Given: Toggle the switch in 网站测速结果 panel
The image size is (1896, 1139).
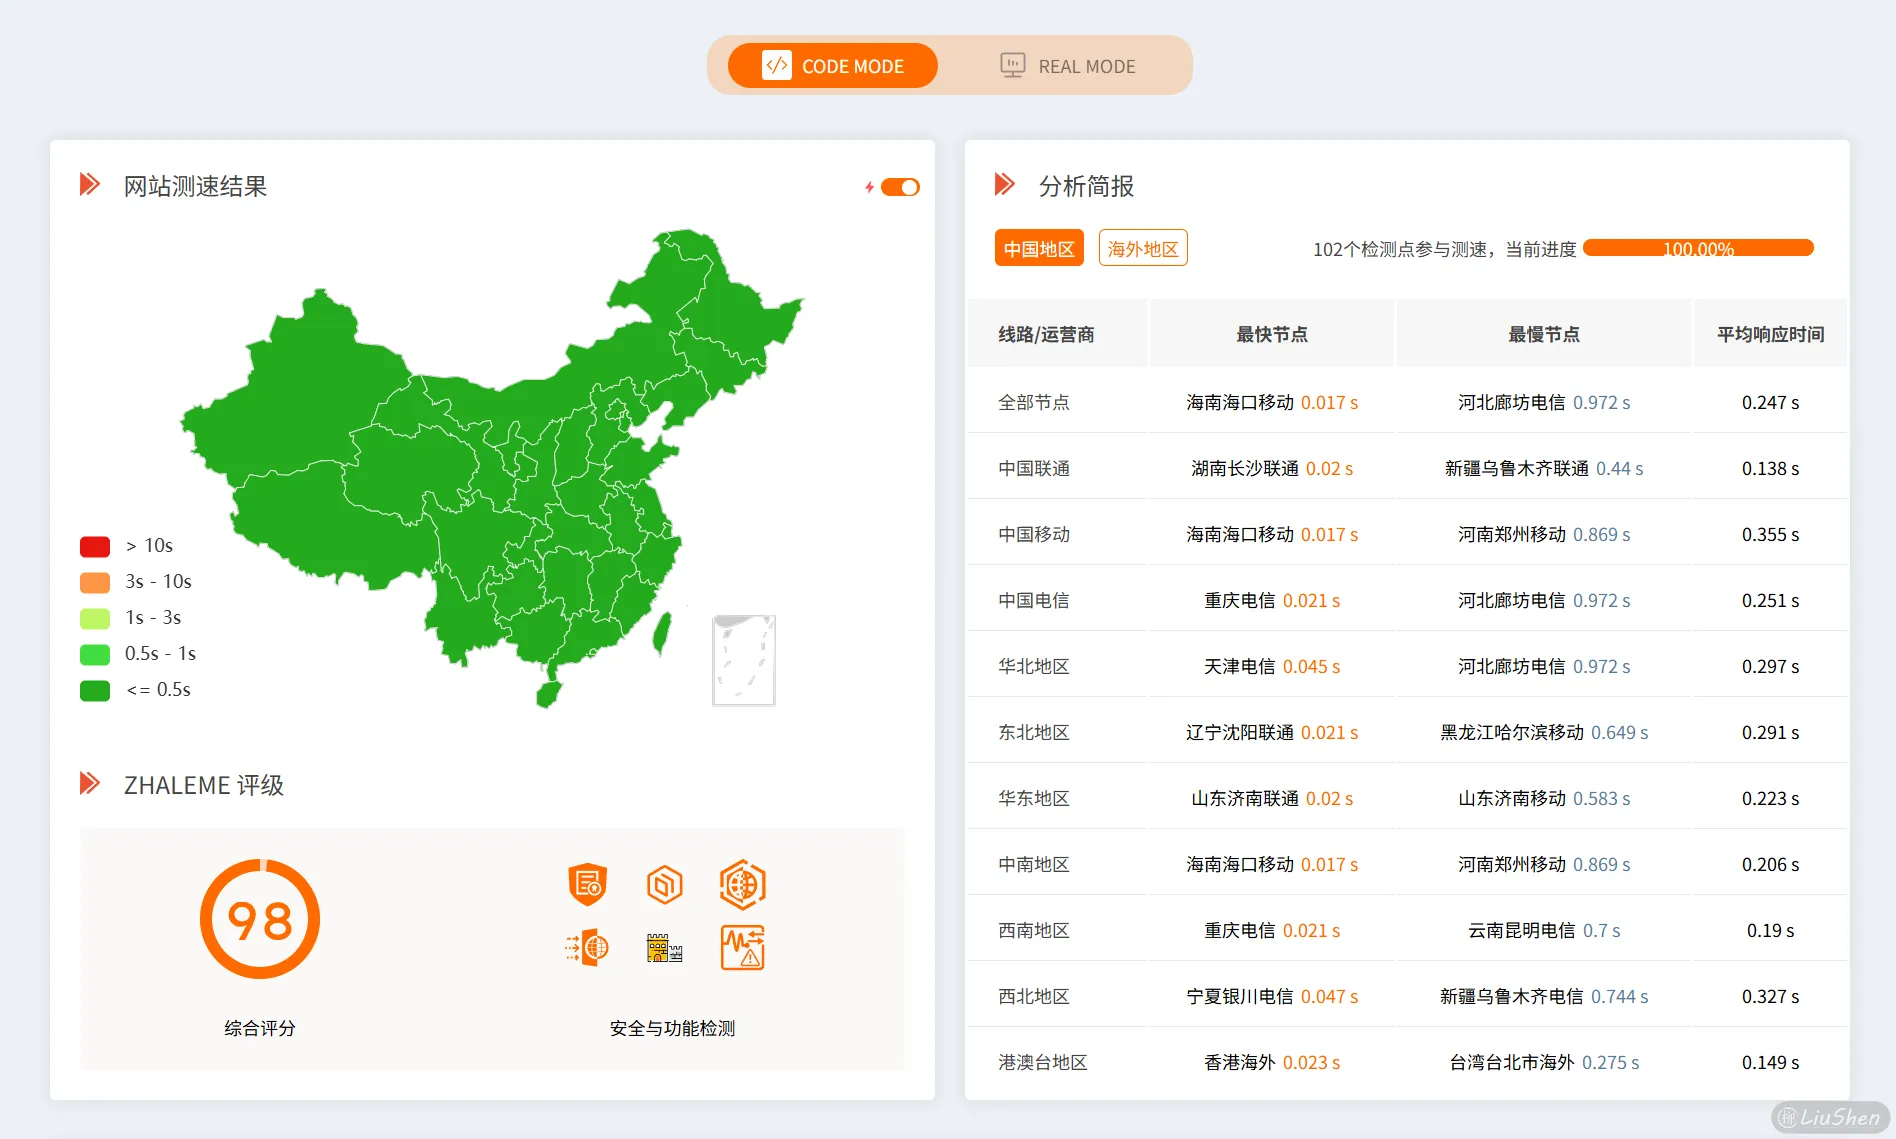Looking at the screenshot, I should pyautogui.click(x=900, y=186).
